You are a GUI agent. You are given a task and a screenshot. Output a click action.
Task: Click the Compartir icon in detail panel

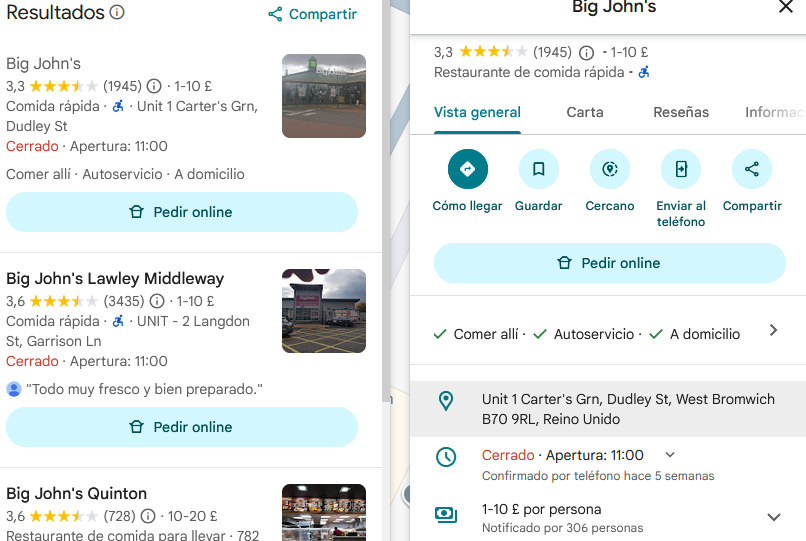(x=751, y=169)
